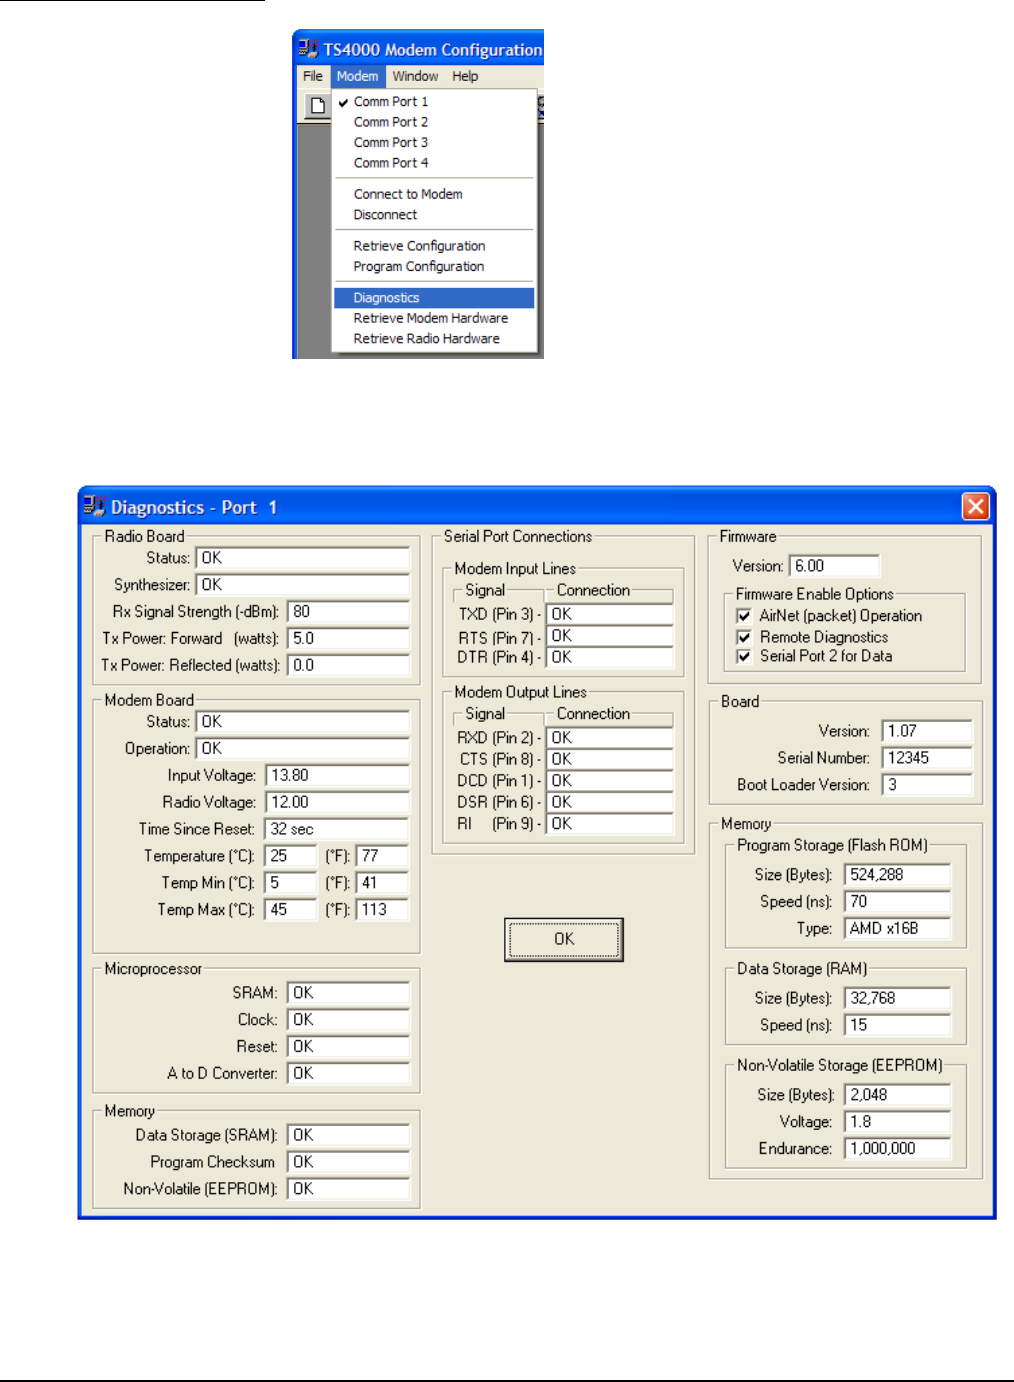Open the Modem menu
The width and height of the screenshot is (1014, 1382).
tap(357, 76)
